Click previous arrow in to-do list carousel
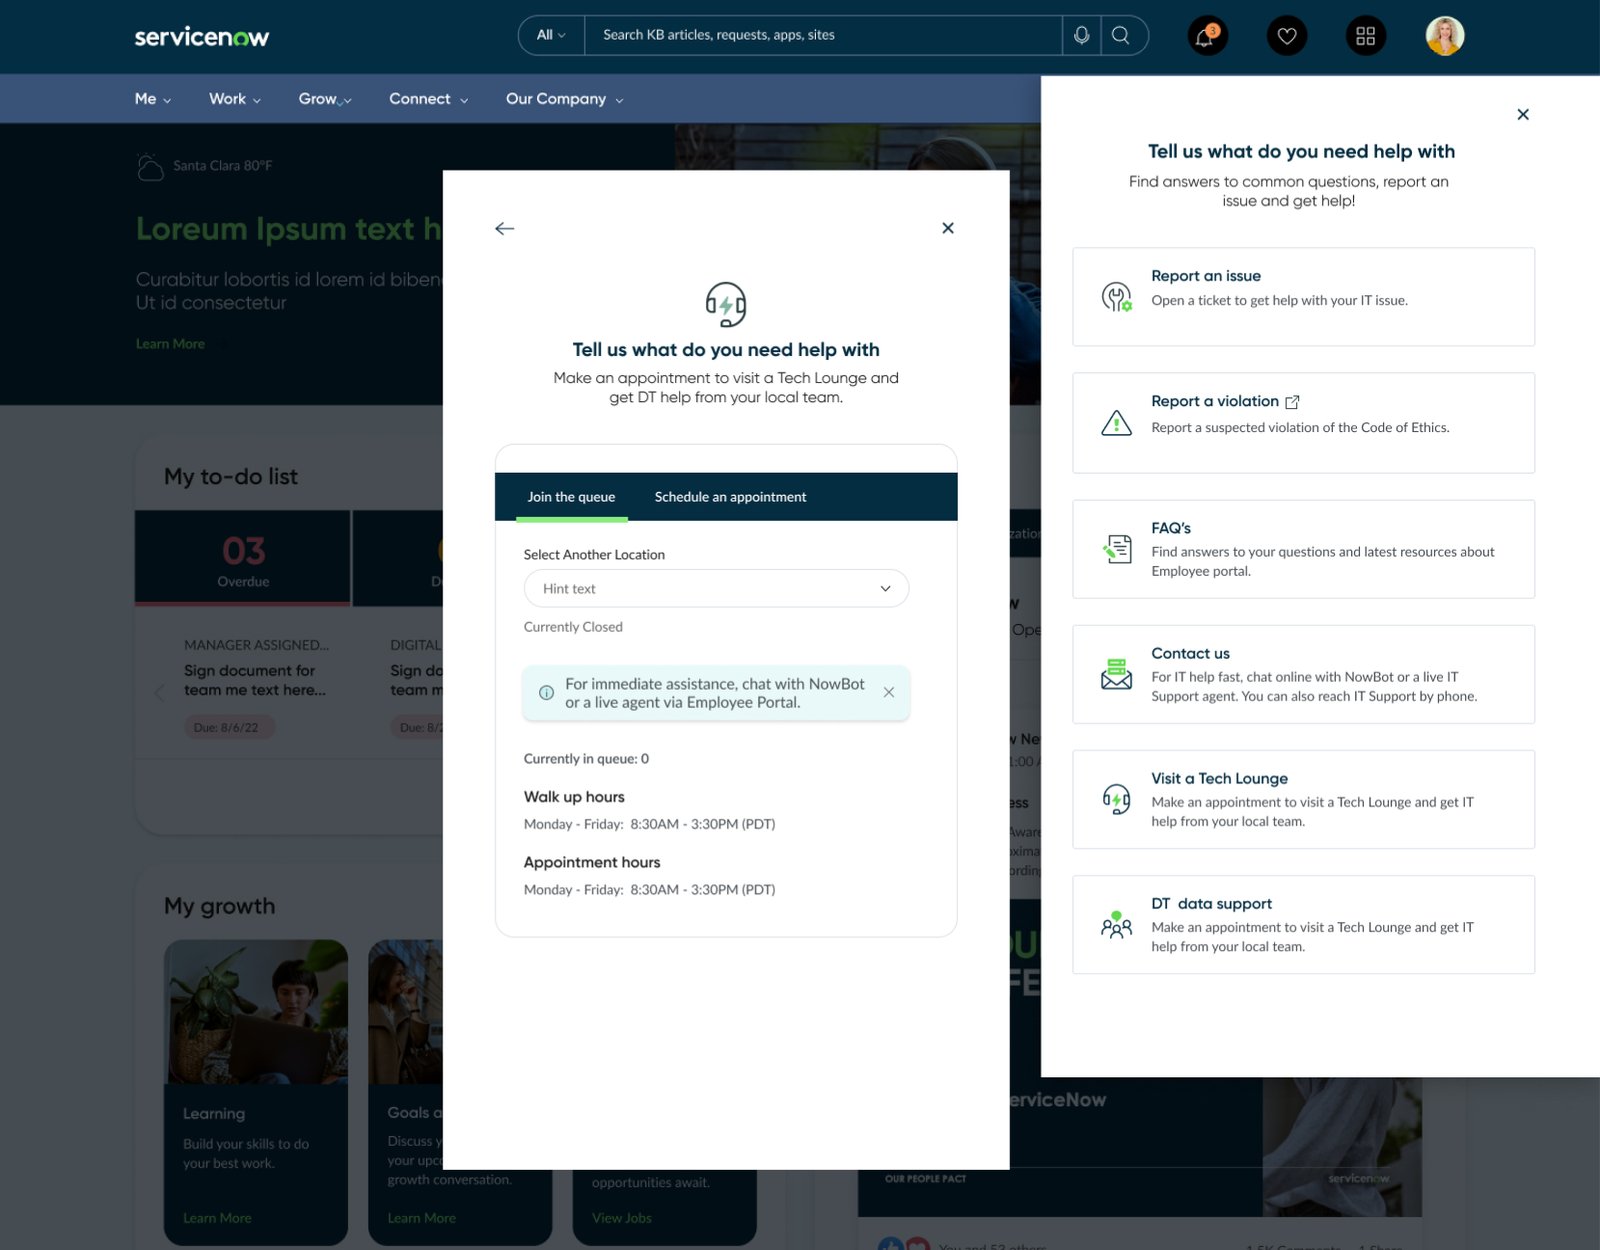1600x1250 pixels. pyautogui.click(x=159, y=692)
